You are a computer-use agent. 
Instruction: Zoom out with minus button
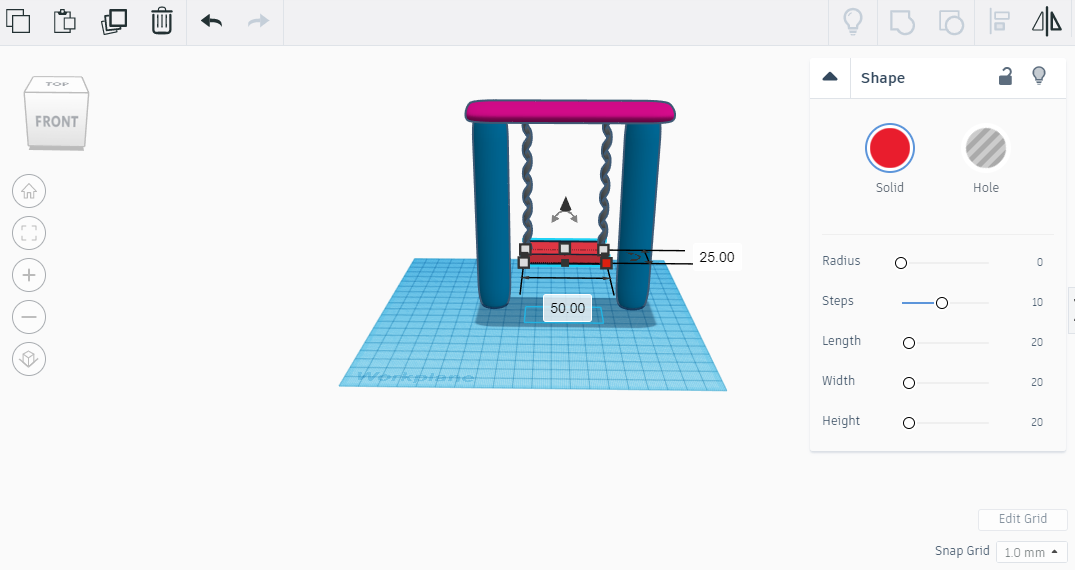29,317
